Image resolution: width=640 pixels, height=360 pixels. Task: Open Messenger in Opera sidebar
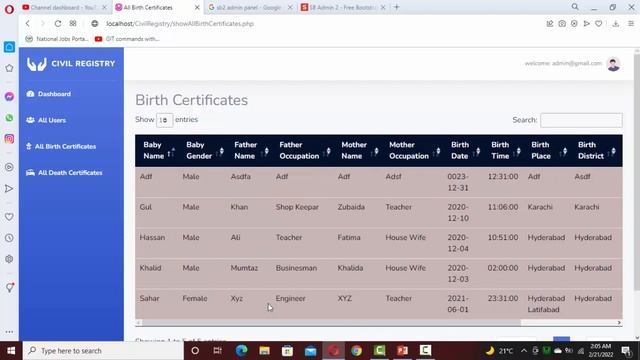9,96
